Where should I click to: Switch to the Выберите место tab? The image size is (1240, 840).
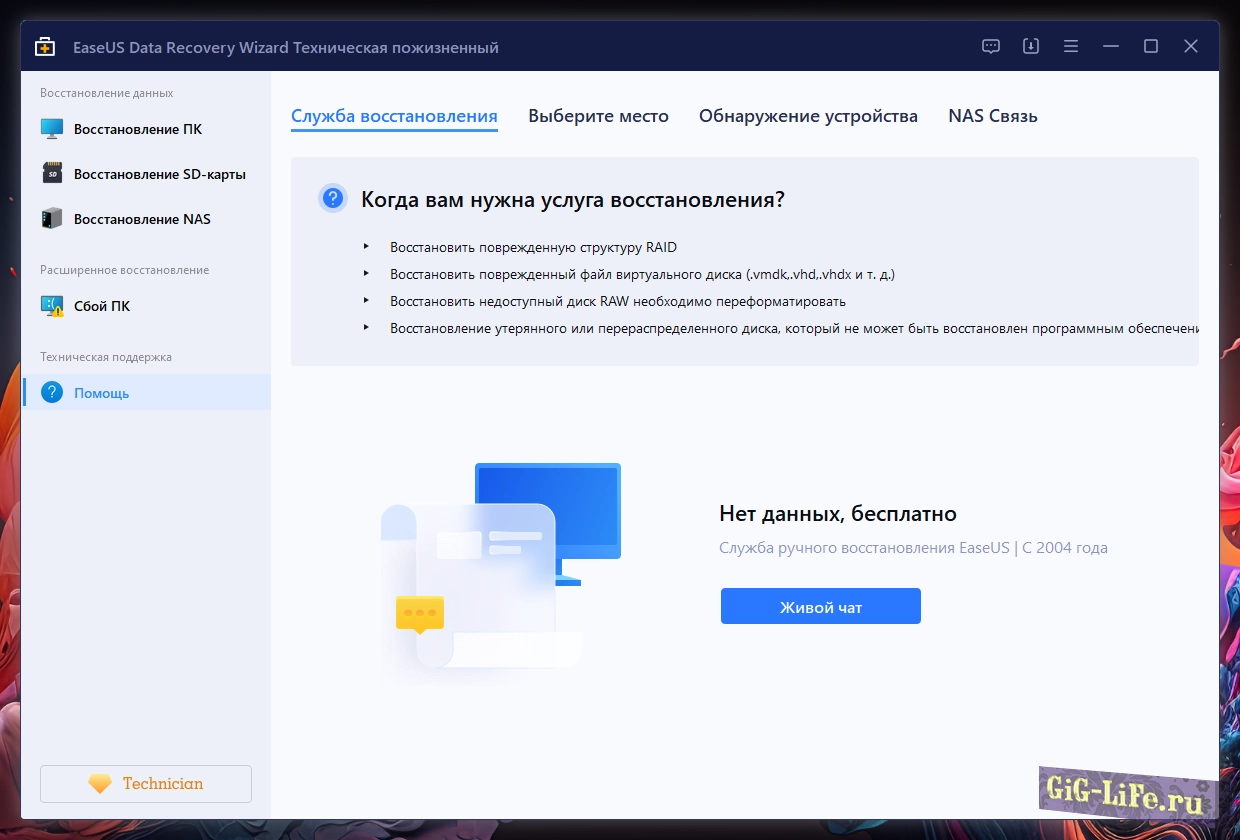click(x=598, y=116)
